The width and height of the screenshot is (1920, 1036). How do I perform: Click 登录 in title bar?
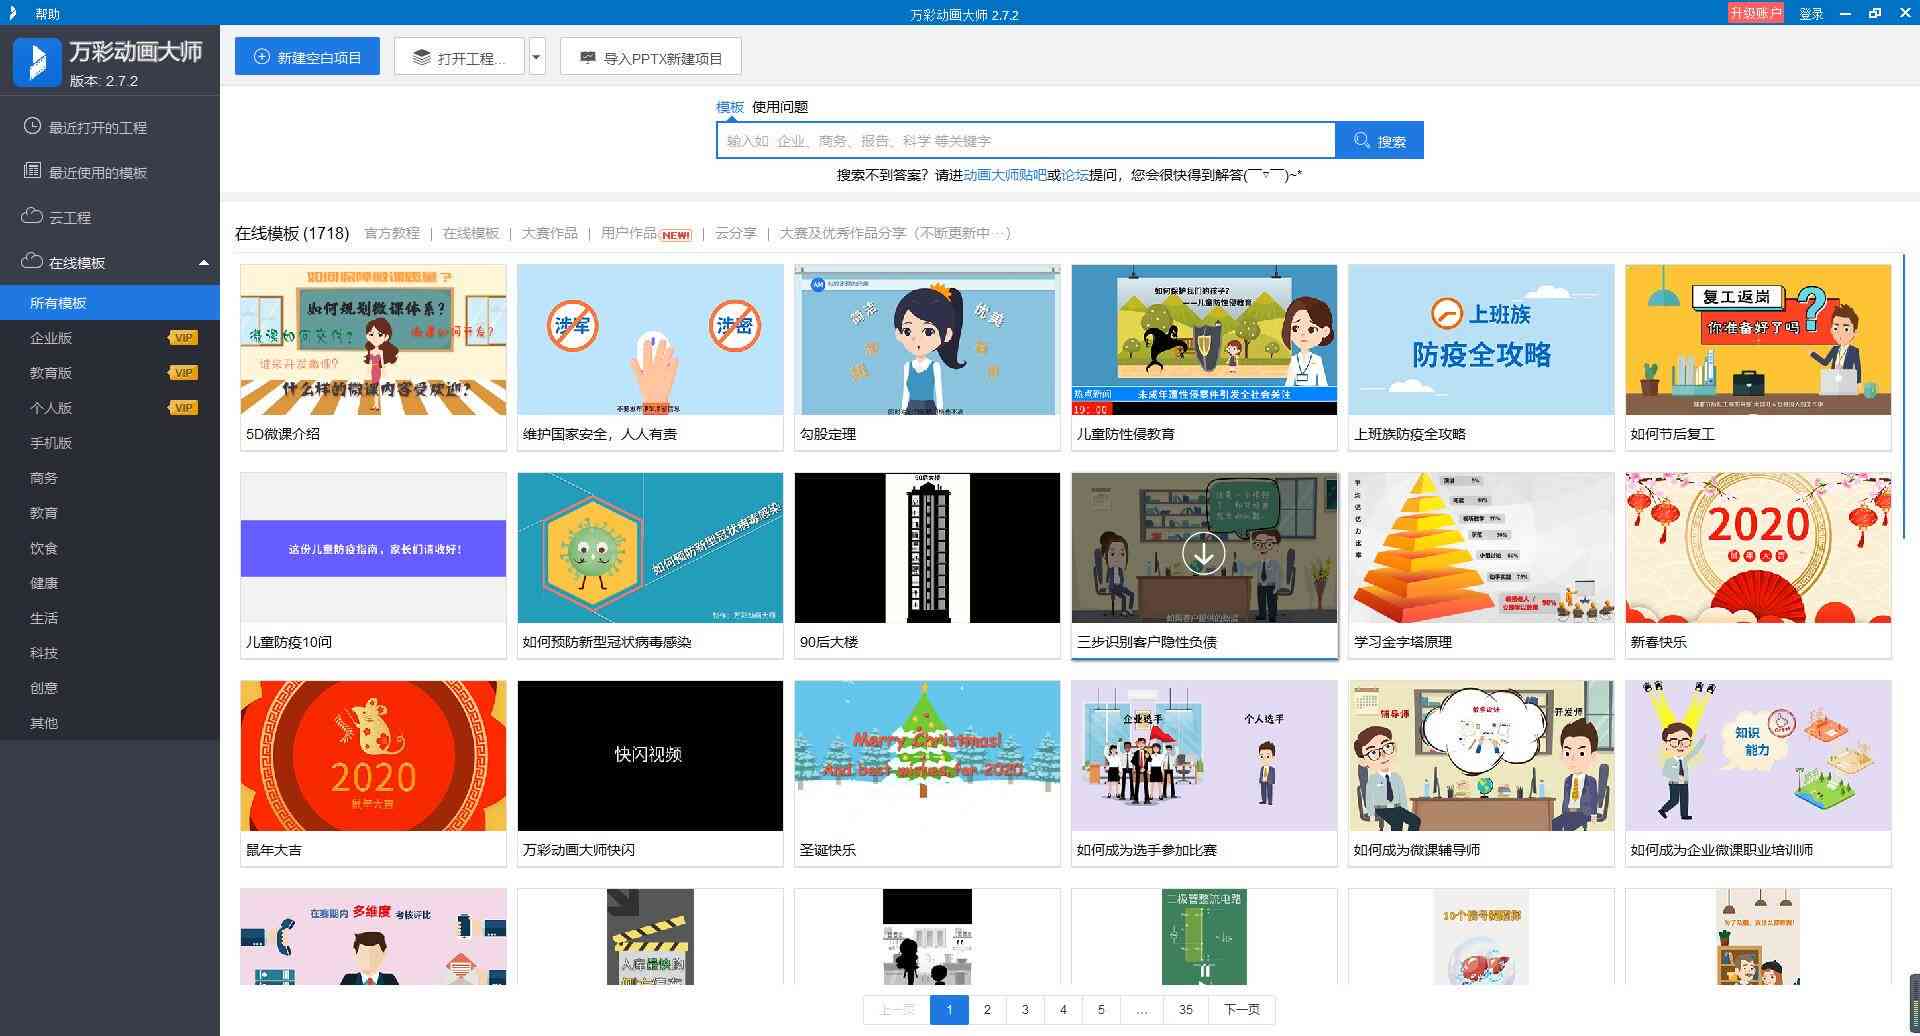(x=1811, y=14)
